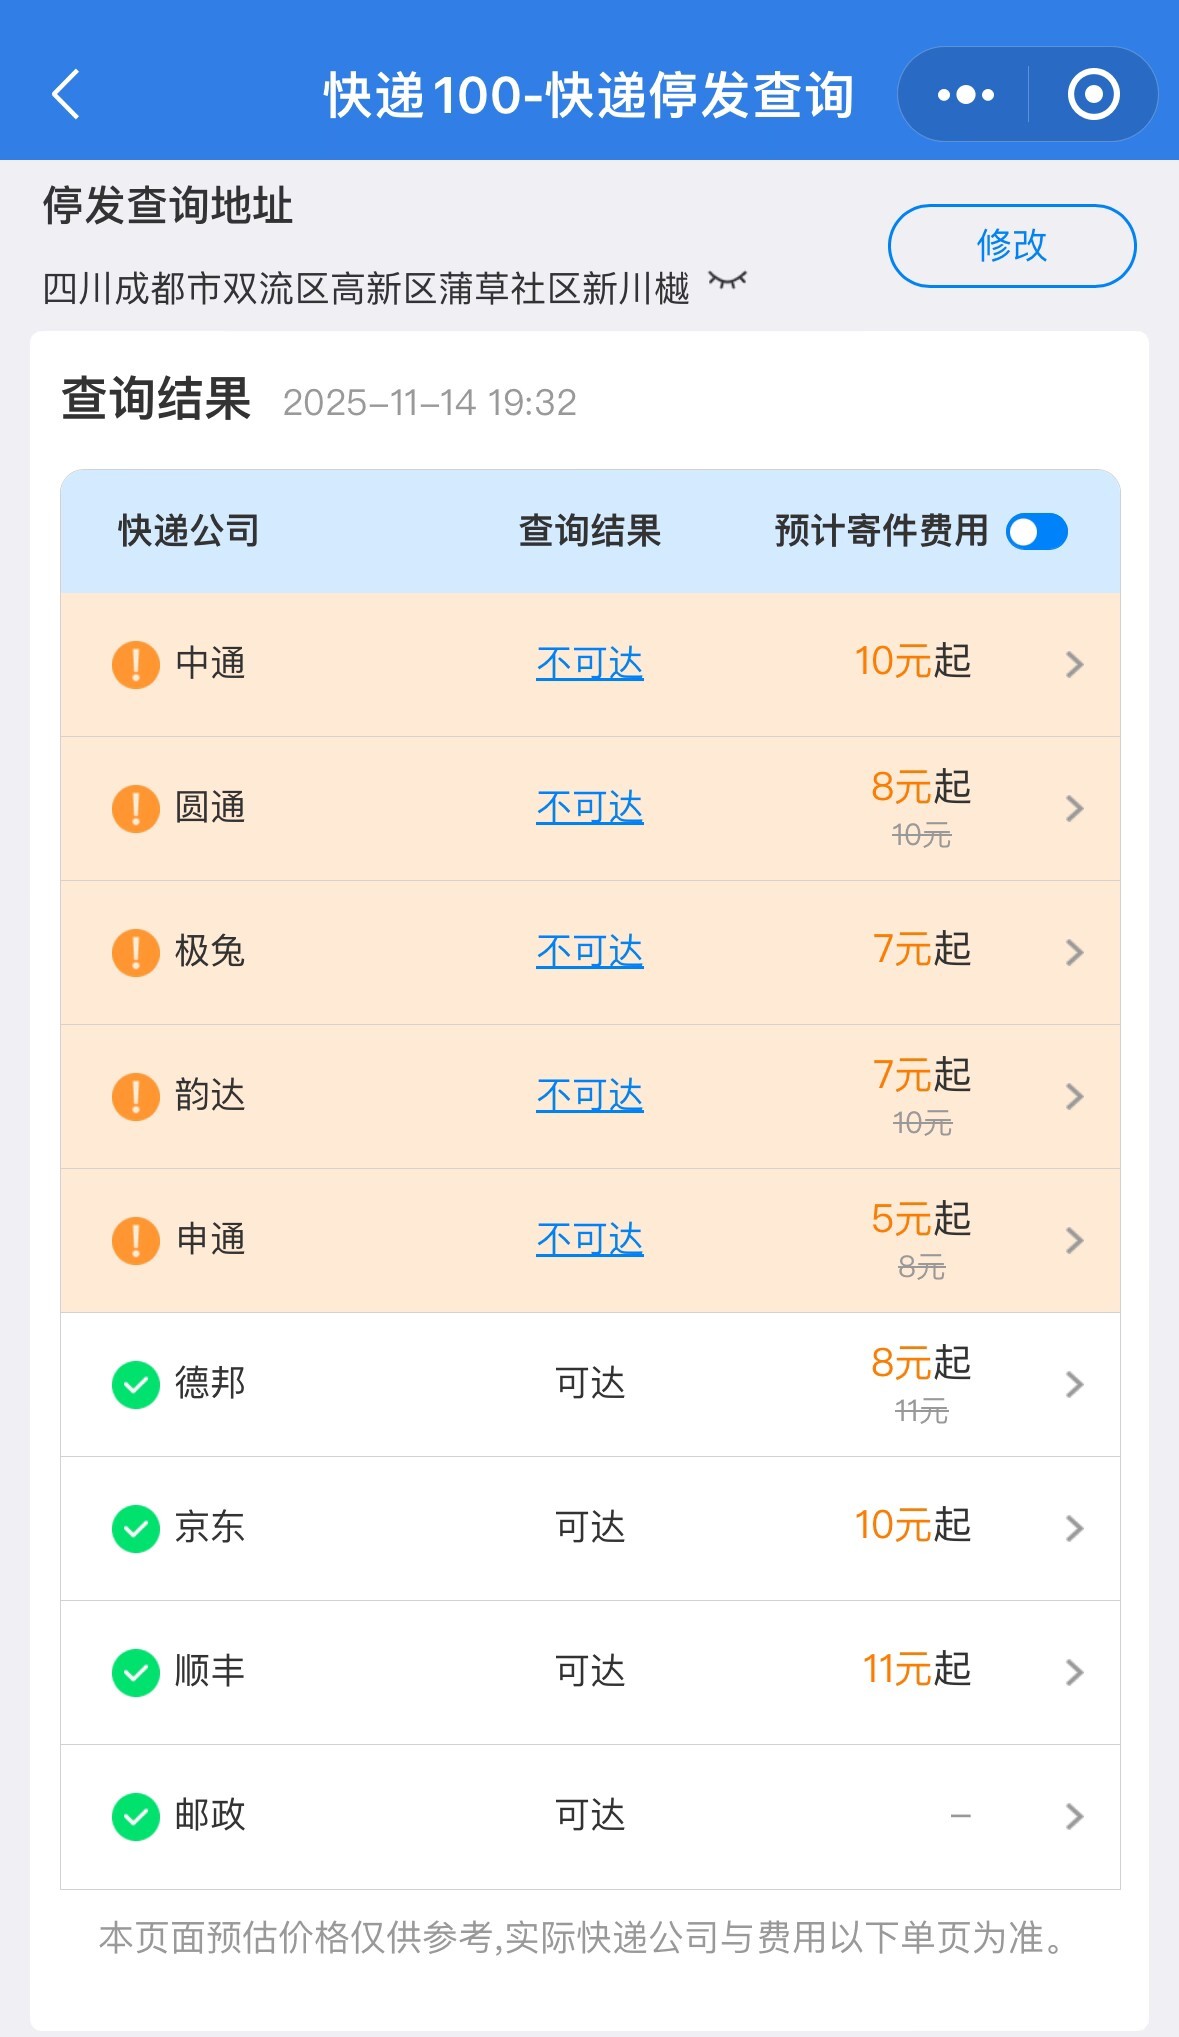Select the 查询结果 column header
This screenshot has height=2037, width=1179.
[x=589, y=531]
